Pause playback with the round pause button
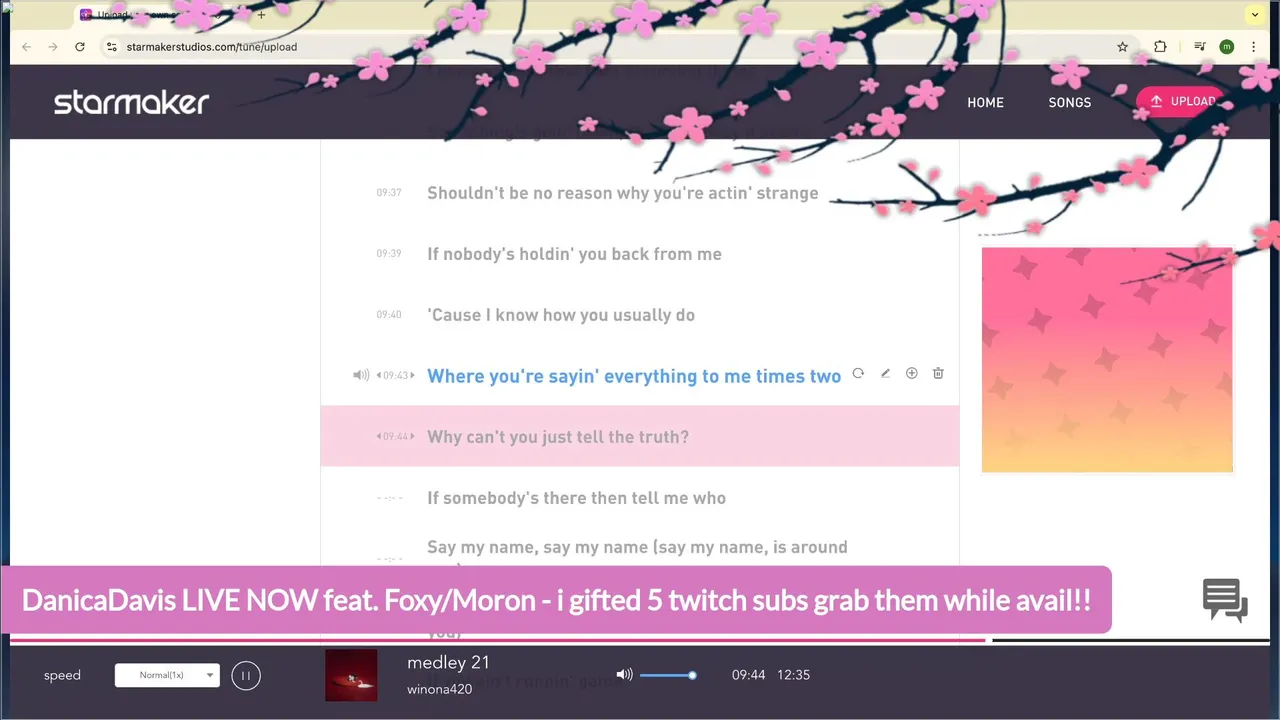This screenshot has height=720, width=1280. pos(246,675)
